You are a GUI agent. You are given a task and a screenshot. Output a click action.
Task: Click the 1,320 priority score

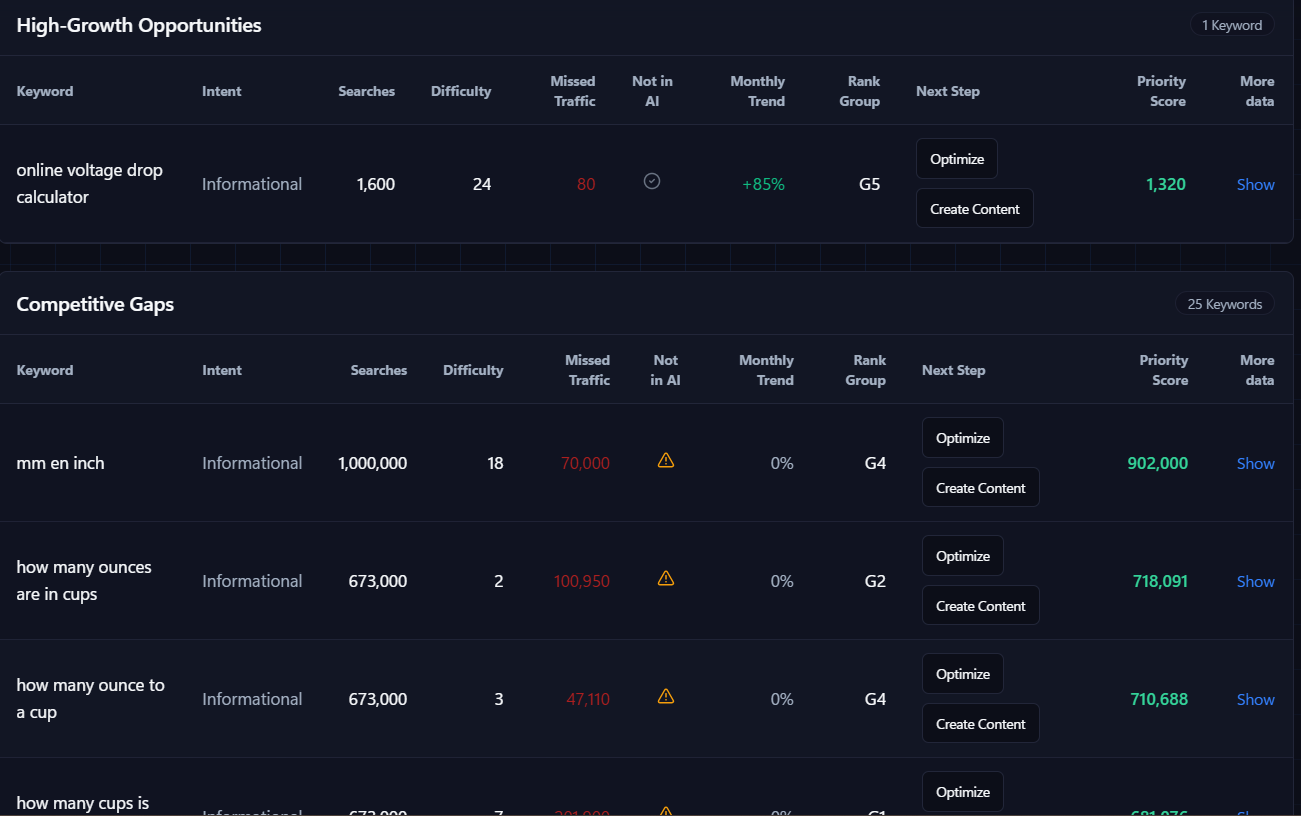point(1166,184)
